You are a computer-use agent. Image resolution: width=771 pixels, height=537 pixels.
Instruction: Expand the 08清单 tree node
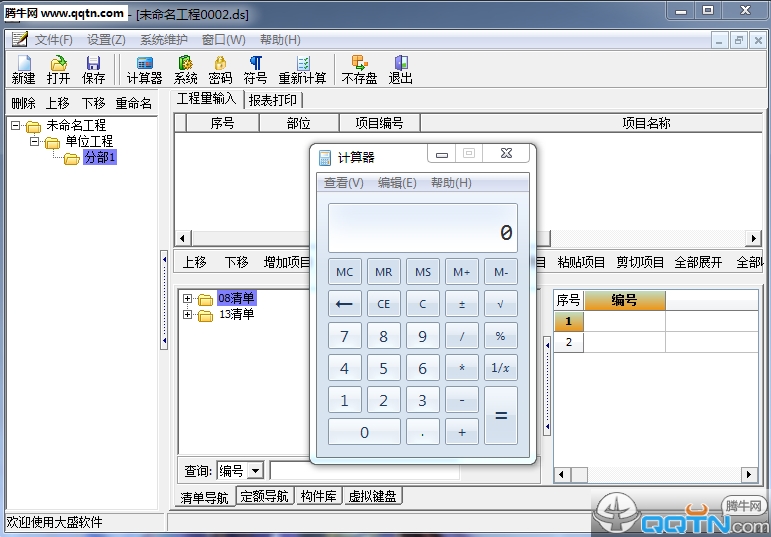(x=187, y=298)
